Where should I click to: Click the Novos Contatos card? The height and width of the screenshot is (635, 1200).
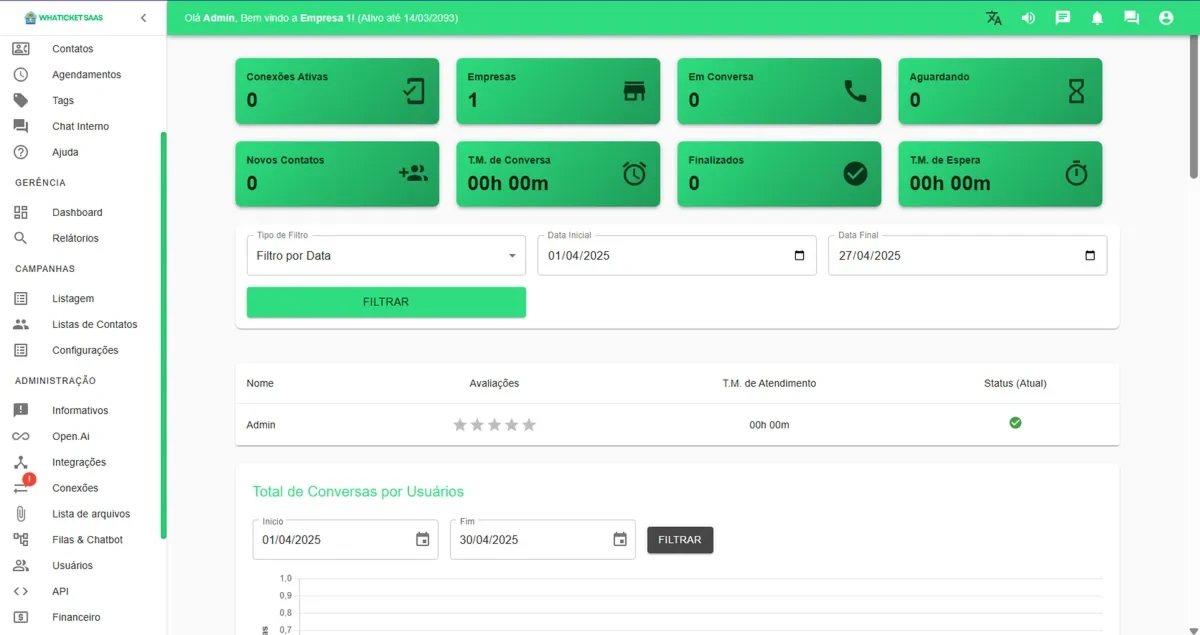(x=337, y=174)
